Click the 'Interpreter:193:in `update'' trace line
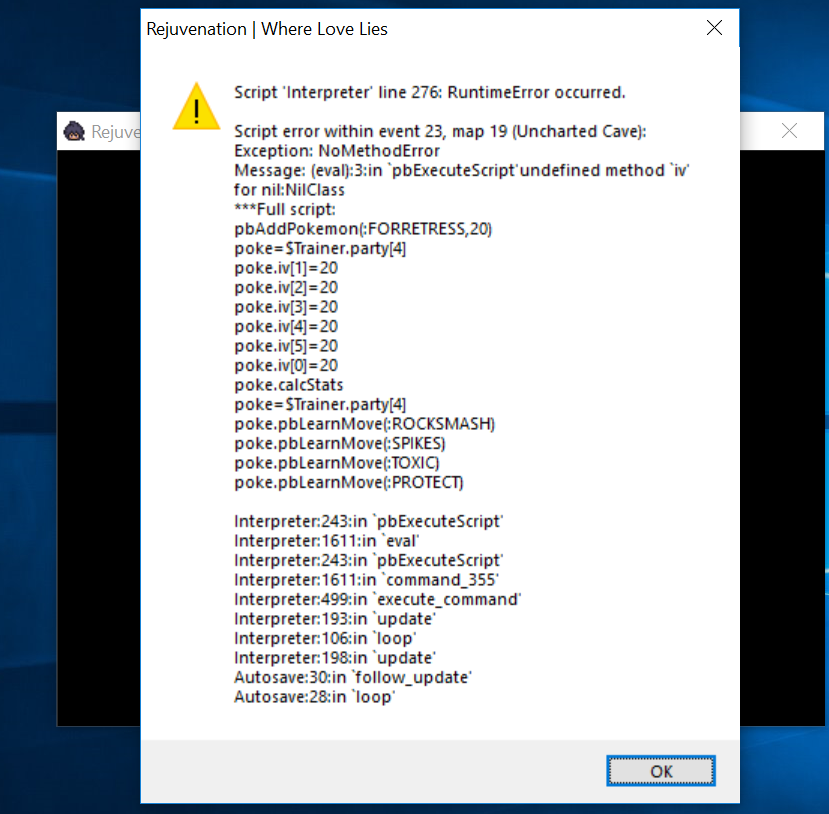The image size is (829, 814). pyautogui.click(x=335, y=619)
